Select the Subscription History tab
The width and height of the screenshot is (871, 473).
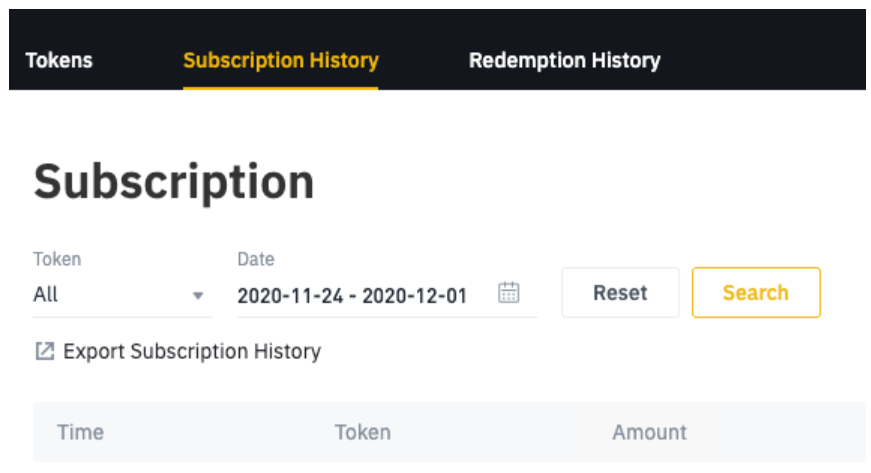[x=281, y=60]
